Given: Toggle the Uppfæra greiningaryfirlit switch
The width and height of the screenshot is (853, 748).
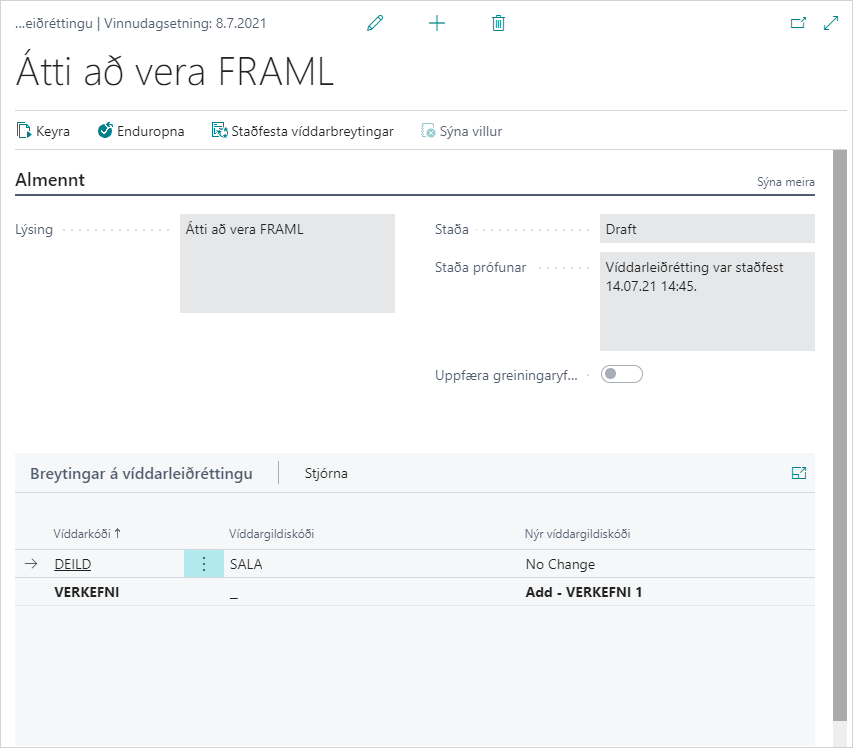Looking at the screenshot, I should coord(621,374).
